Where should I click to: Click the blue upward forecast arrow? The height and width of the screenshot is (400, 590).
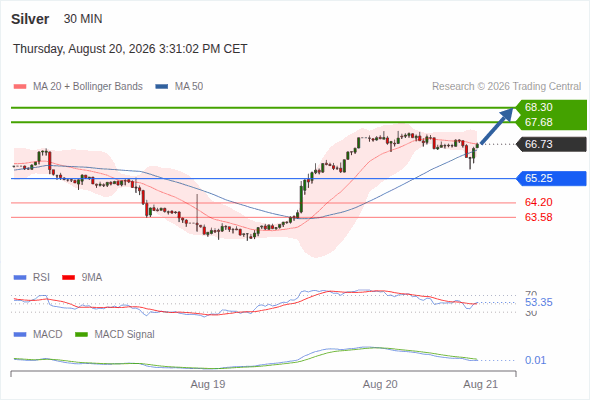pyautogui.click(x=497, y=126)
